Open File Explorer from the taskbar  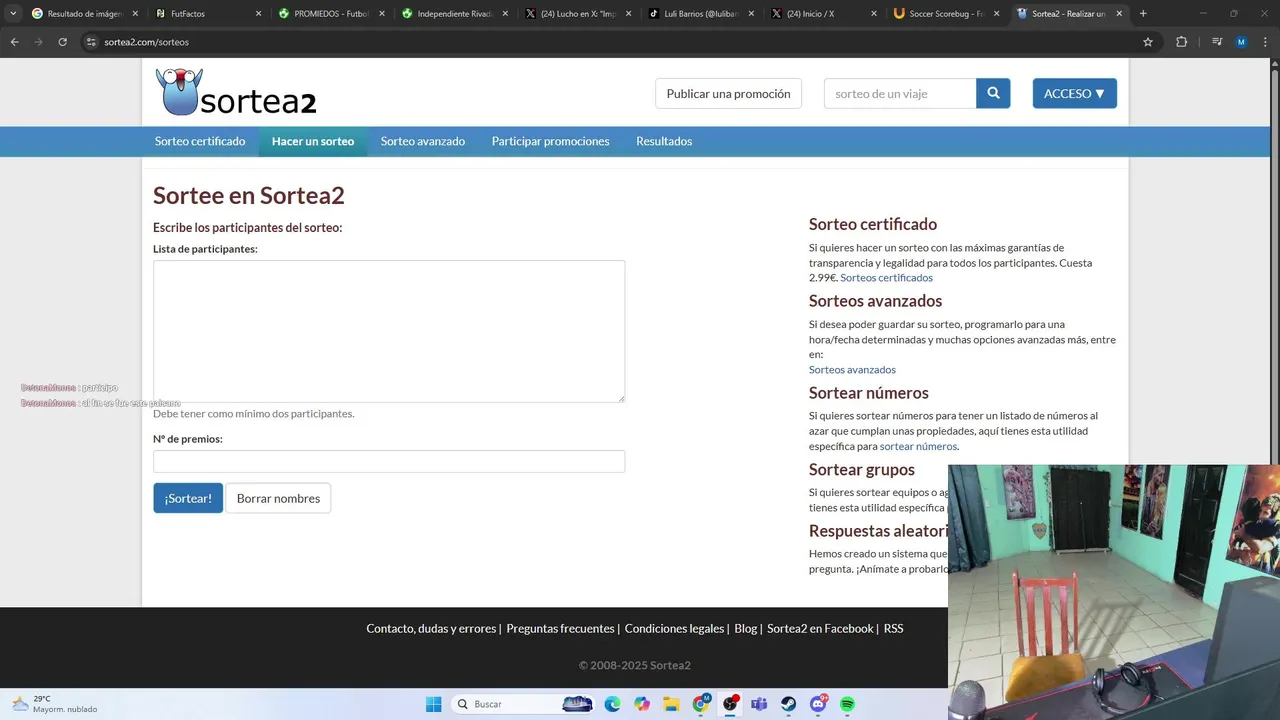point(671,704)
